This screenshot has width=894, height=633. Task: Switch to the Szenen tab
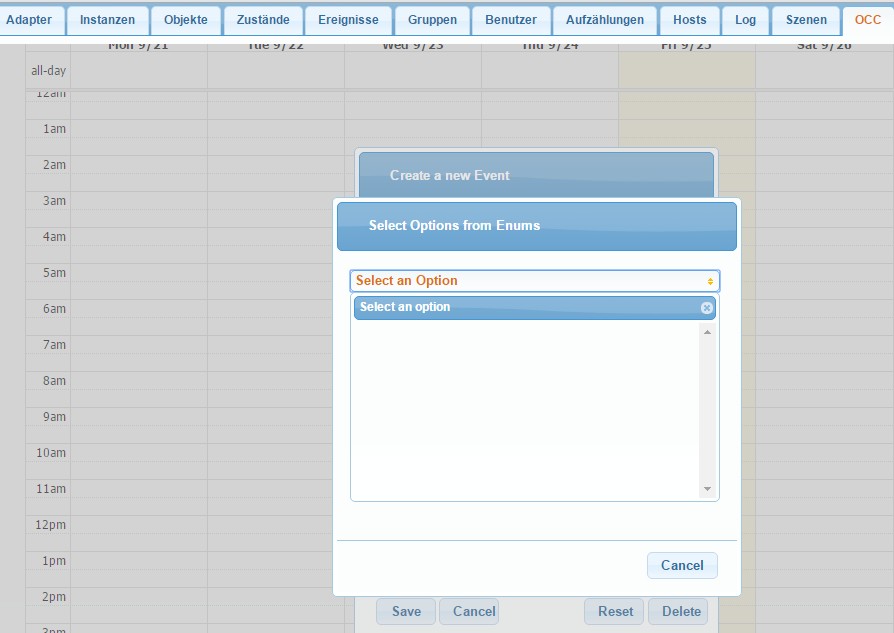point(806,20)
